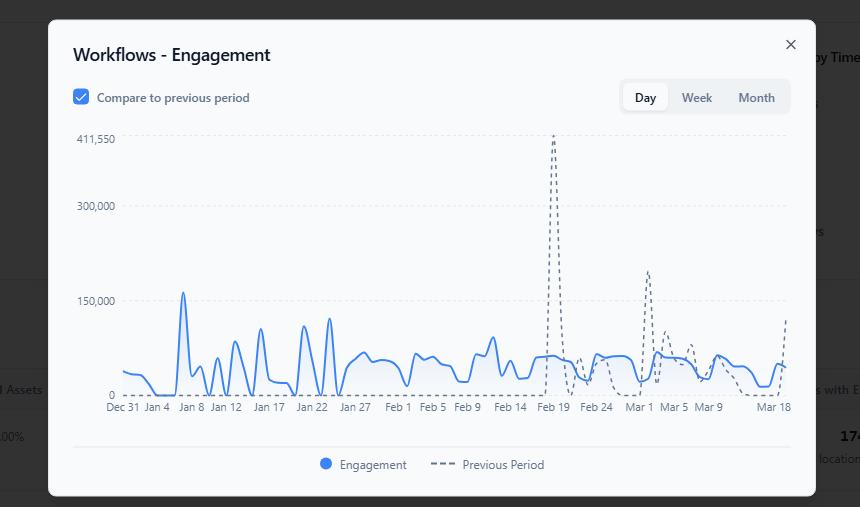The height and width of the screenshot is (507, 860).
Task: Select the Dec 31 x-axis label
Action: (x=123, y=407)
